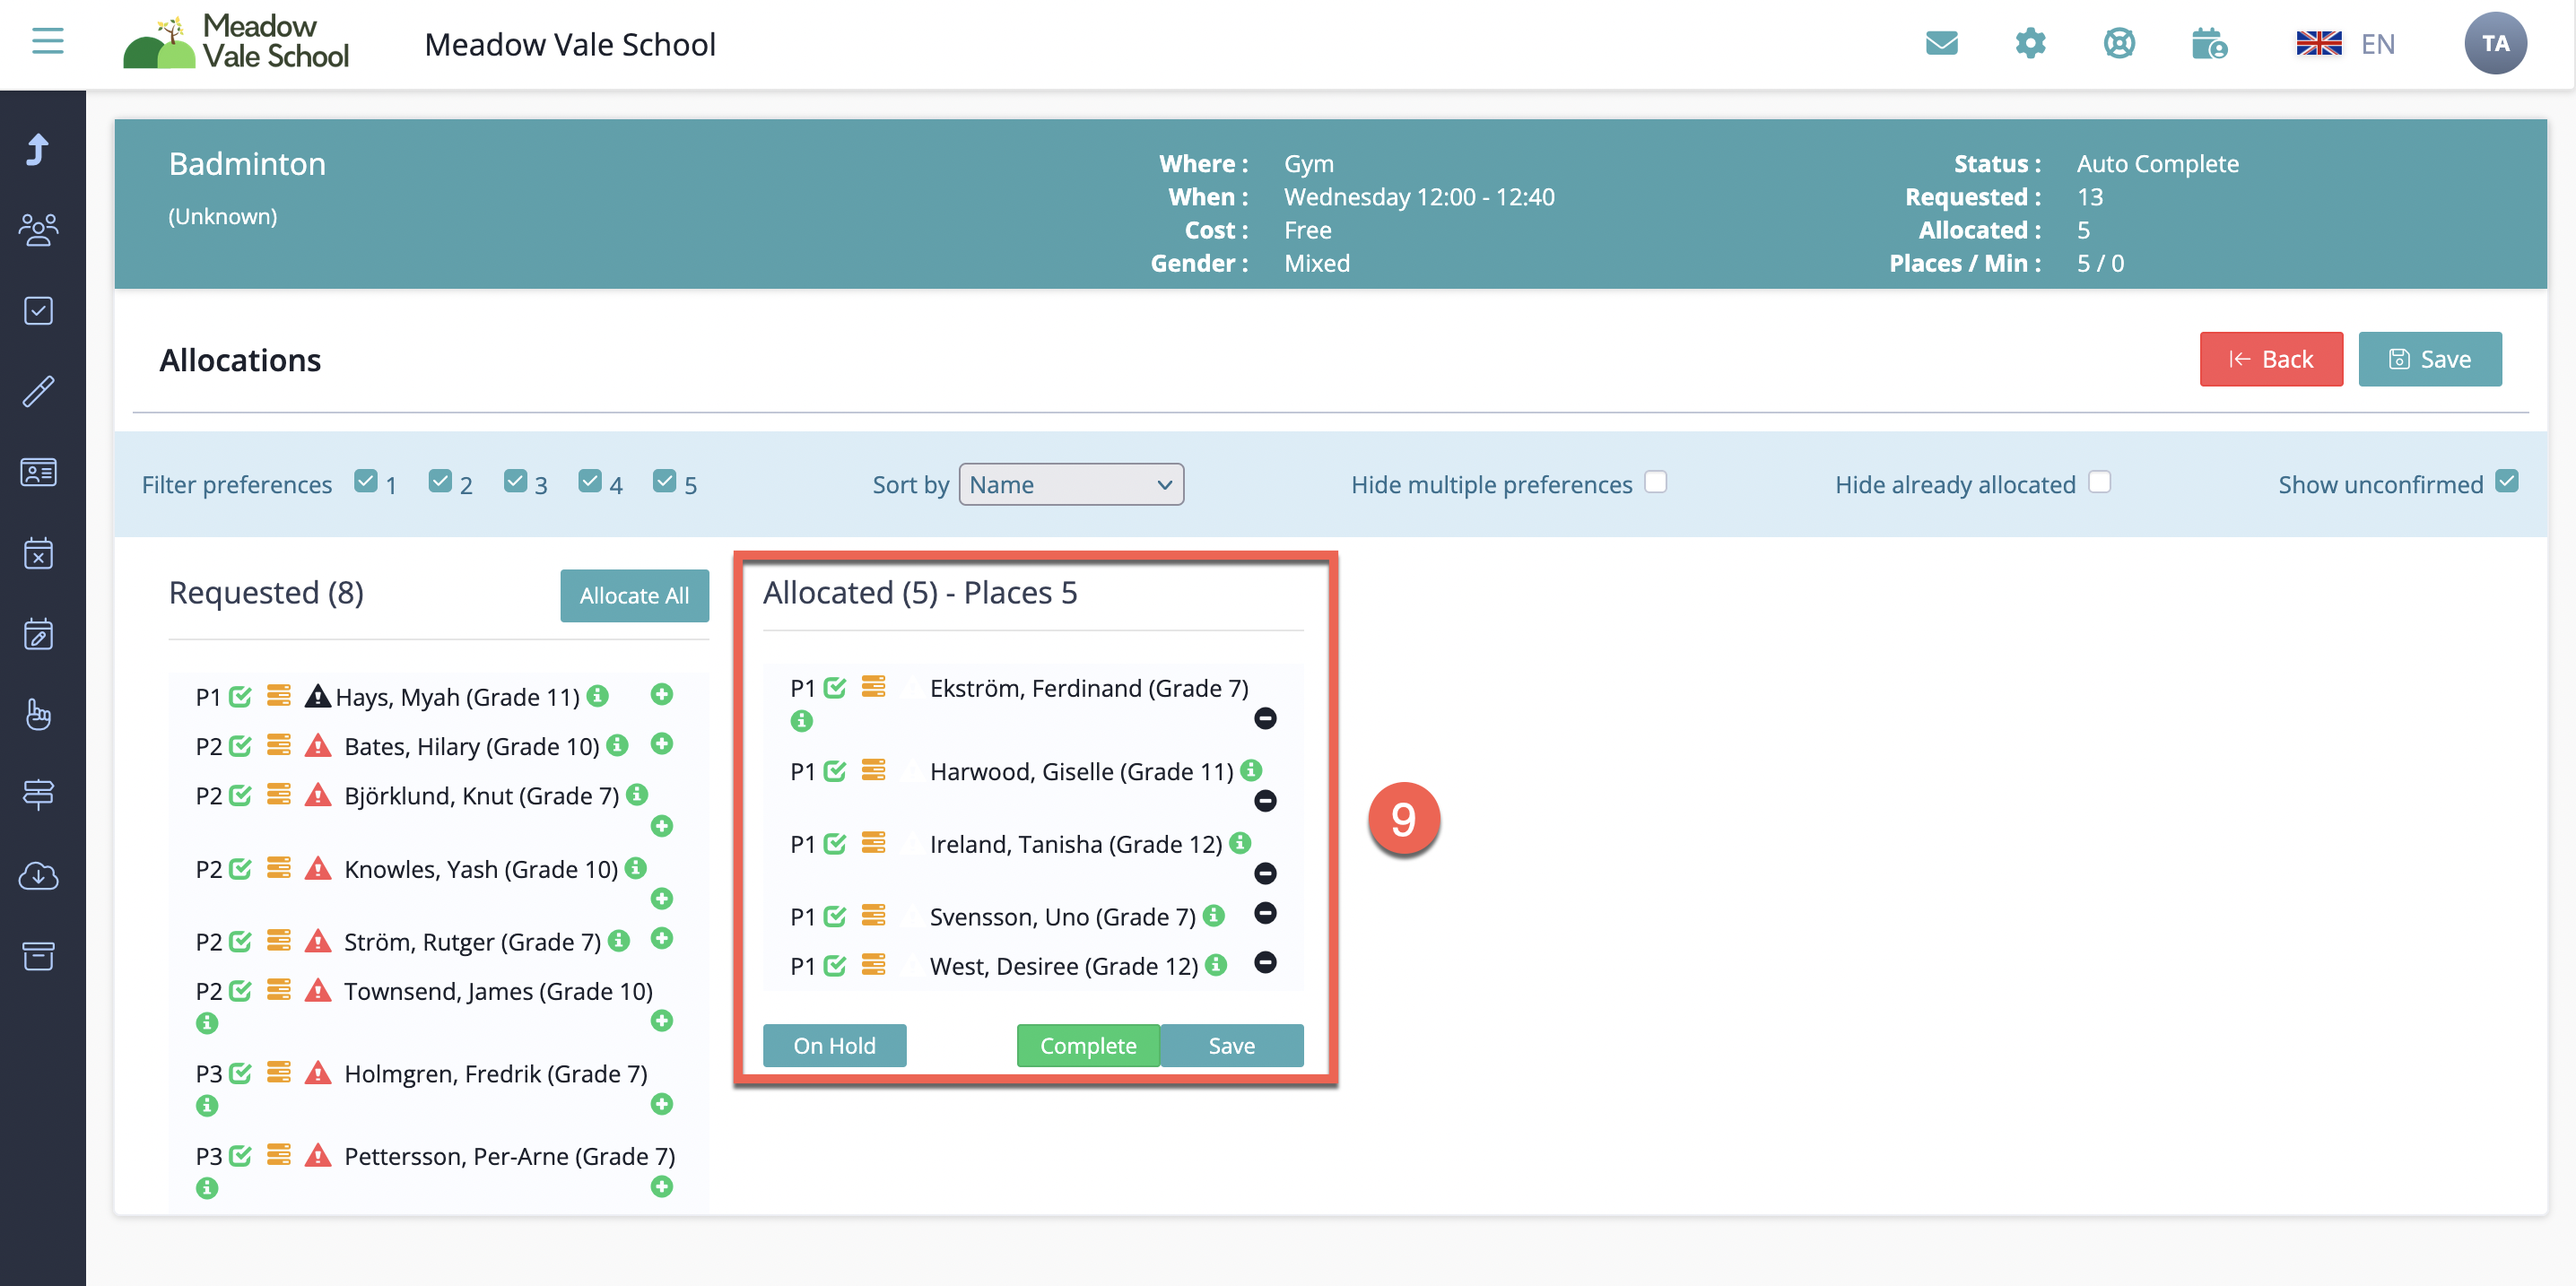Open the settings gear icon
This screenshot has height=1286, width=2576.
click(x=2030, y=43)
